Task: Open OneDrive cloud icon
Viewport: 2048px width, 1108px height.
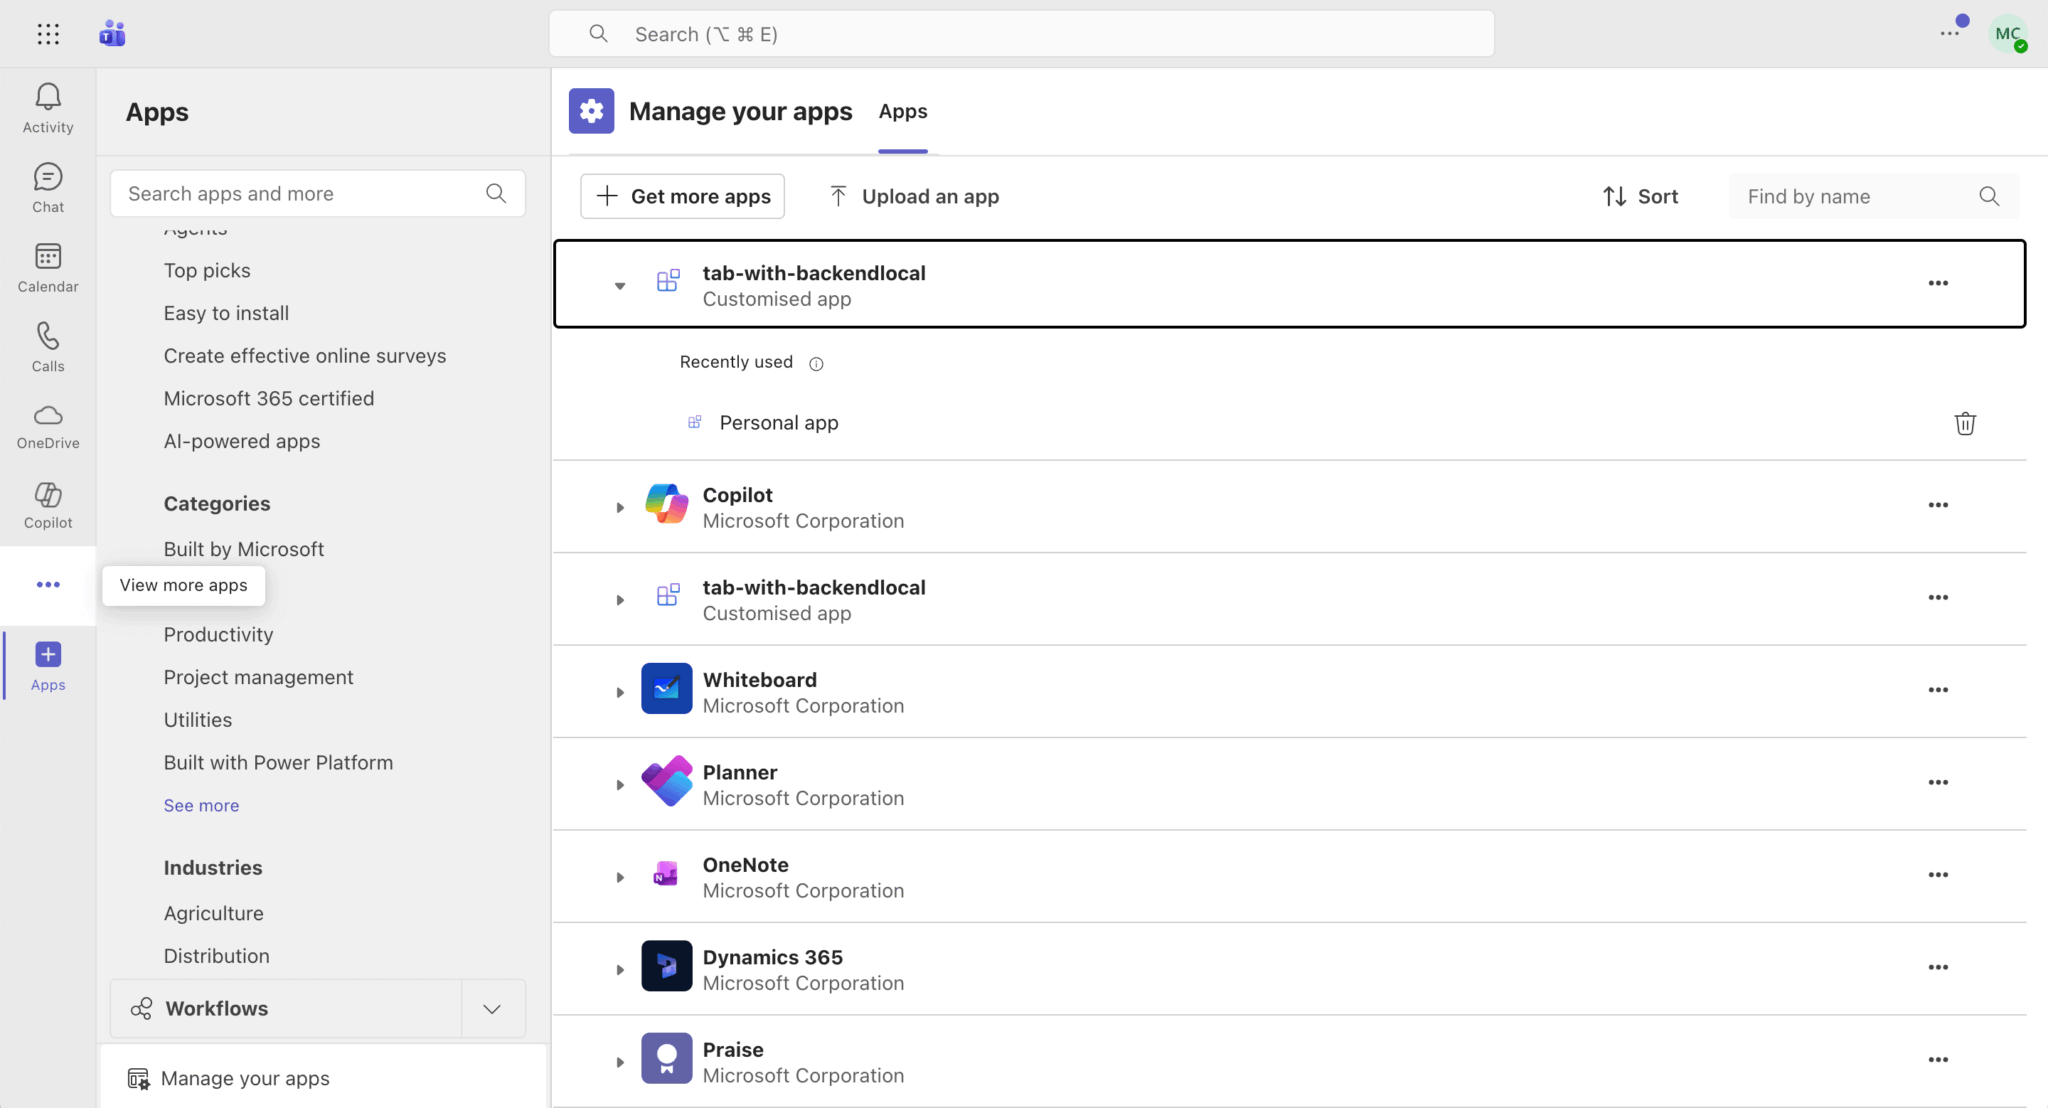Action: (x=48, y=426)
